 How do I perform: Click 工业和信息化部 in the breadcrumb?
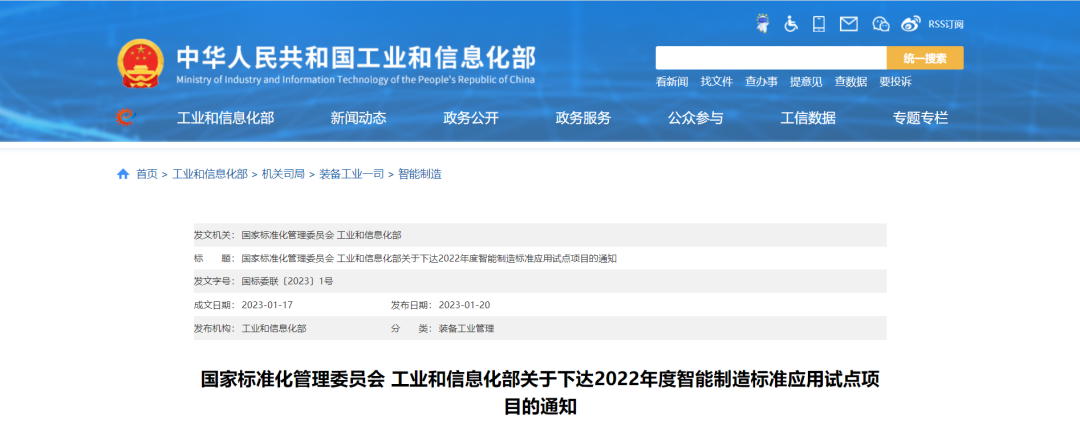[209, 174]
